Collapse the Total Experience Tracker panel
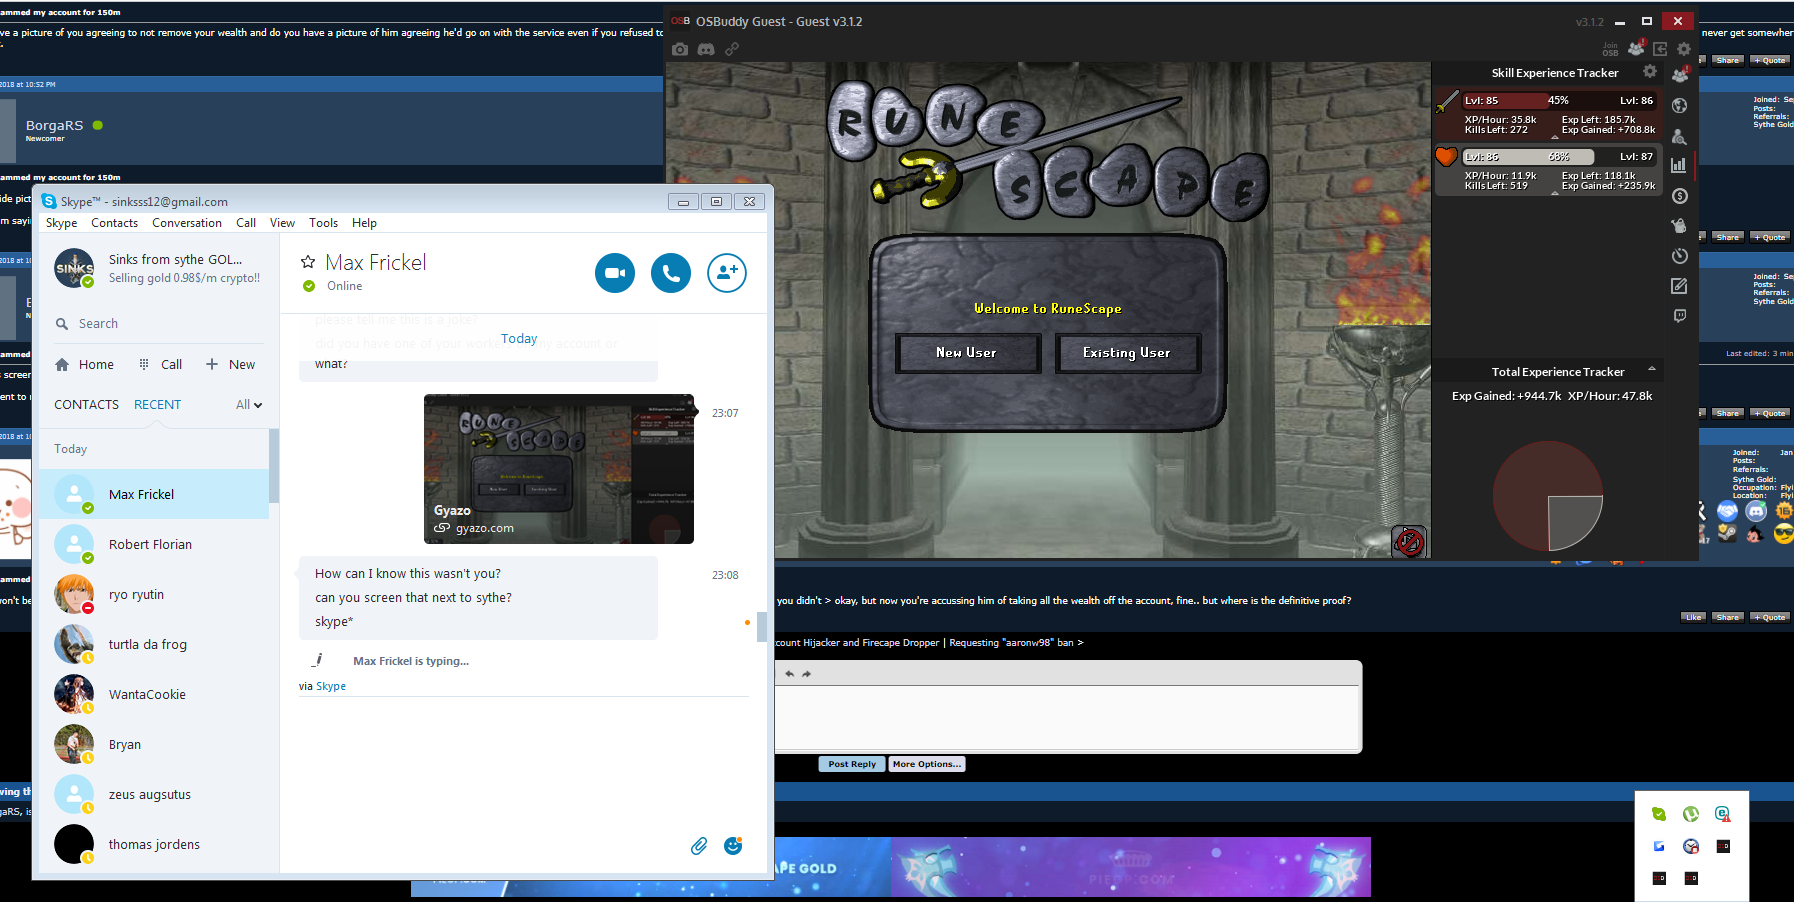This screenshot has height=902, width=1794. [1652, 369]
